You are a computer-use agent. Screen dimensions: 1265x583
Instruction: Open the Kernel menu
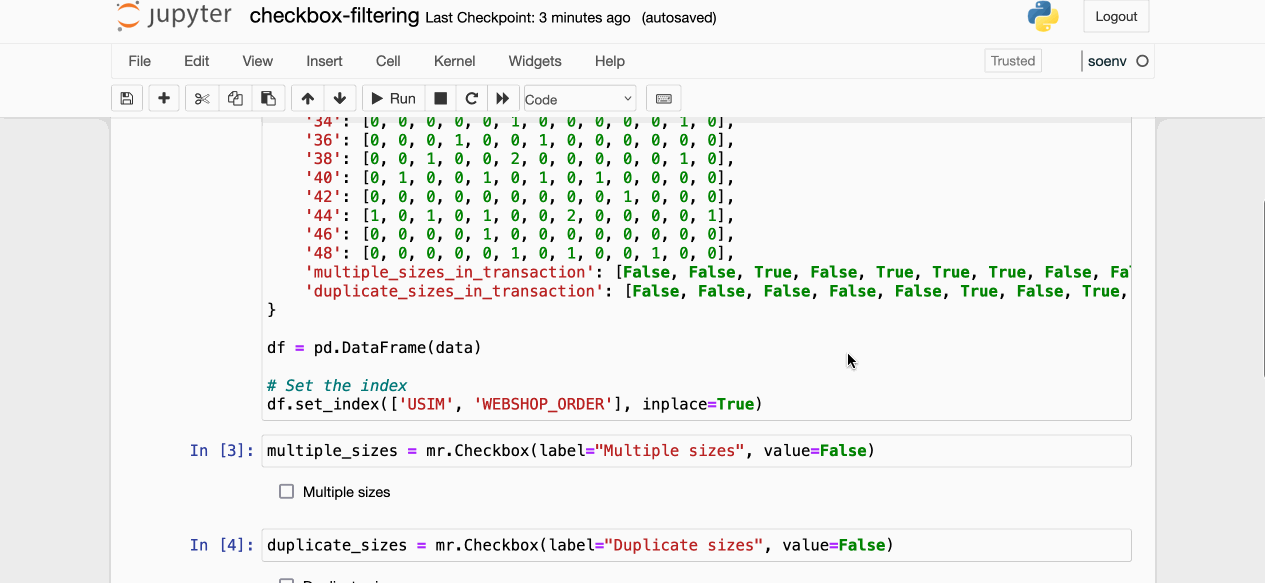point(454,61)
